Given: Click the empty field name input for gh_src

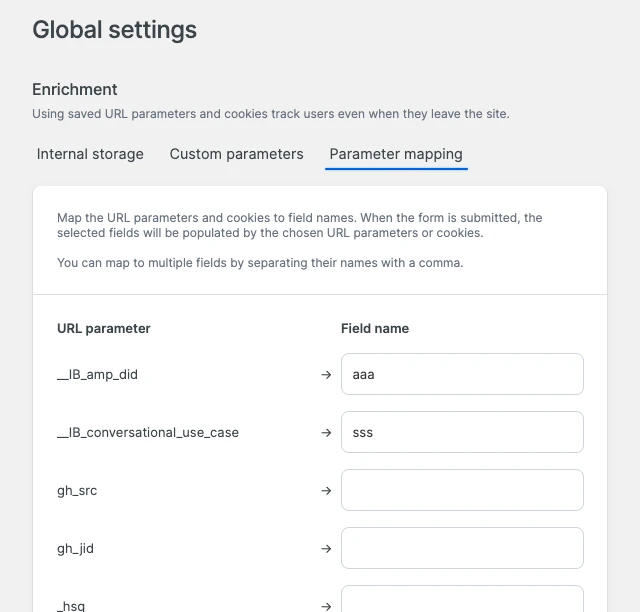Looking at the screenshot, I should tap(462, 490).
